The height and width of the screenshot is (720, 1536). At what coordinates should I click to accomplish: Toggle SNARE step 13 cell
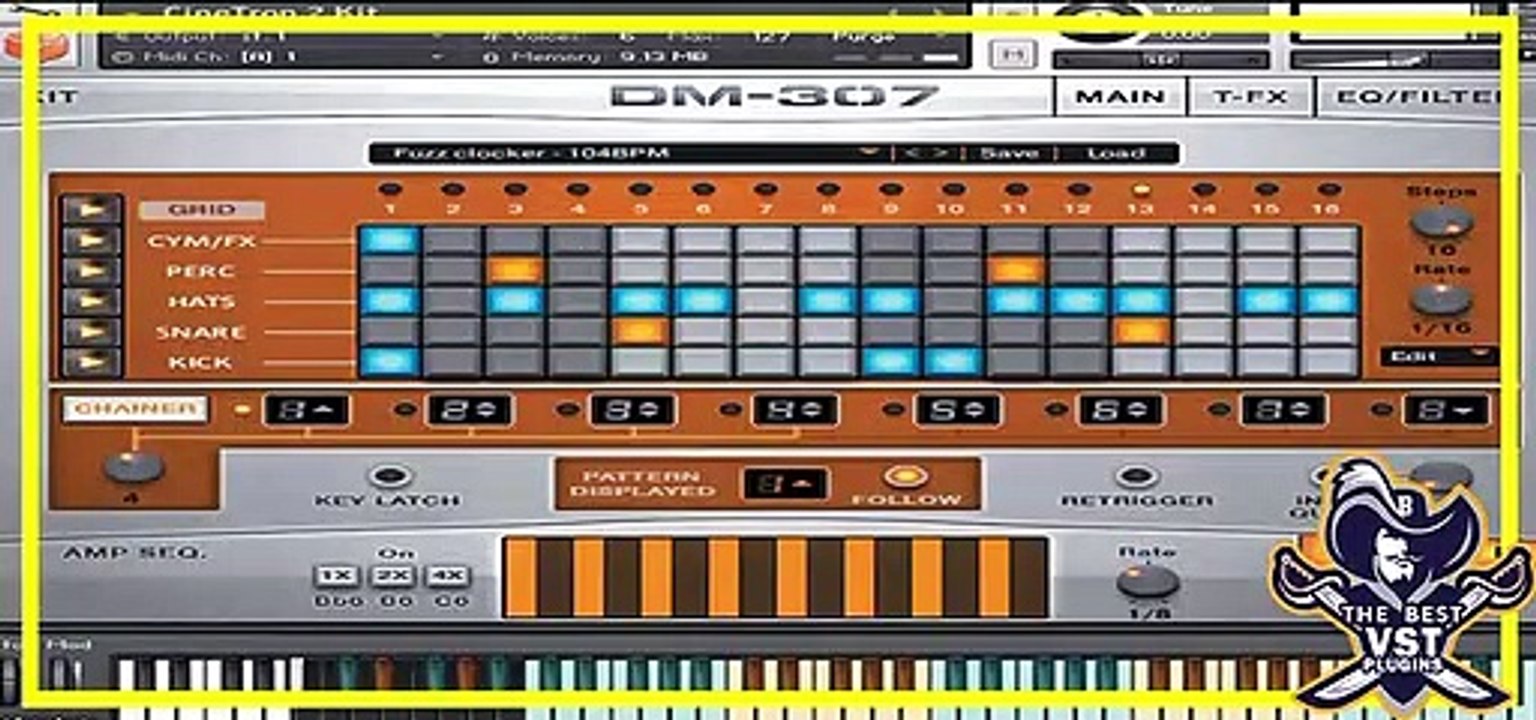[x=1140, y=331]
